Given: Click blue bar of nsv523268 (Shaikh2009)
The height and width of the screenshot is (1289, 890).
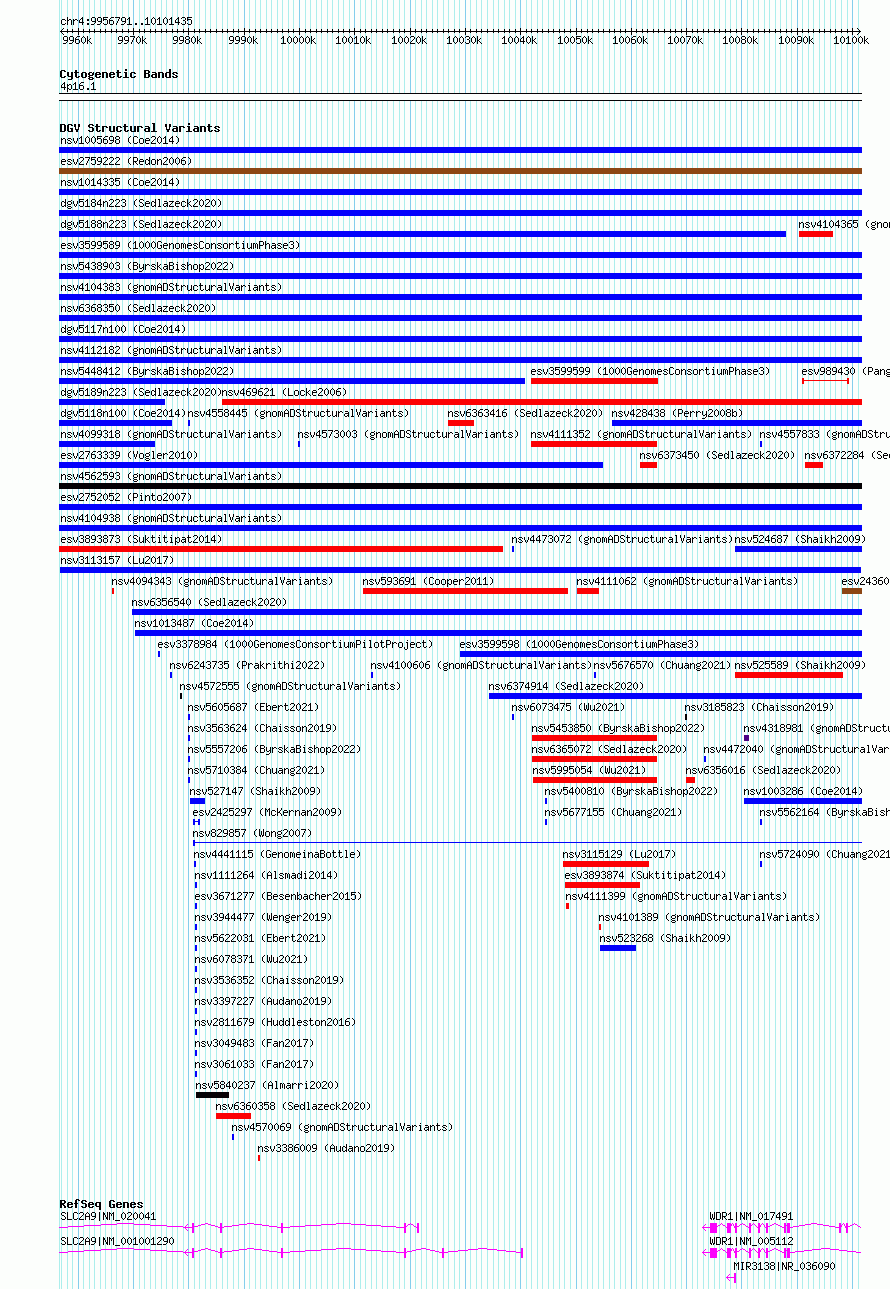Looking at the screenshot, I should (618, 948).
